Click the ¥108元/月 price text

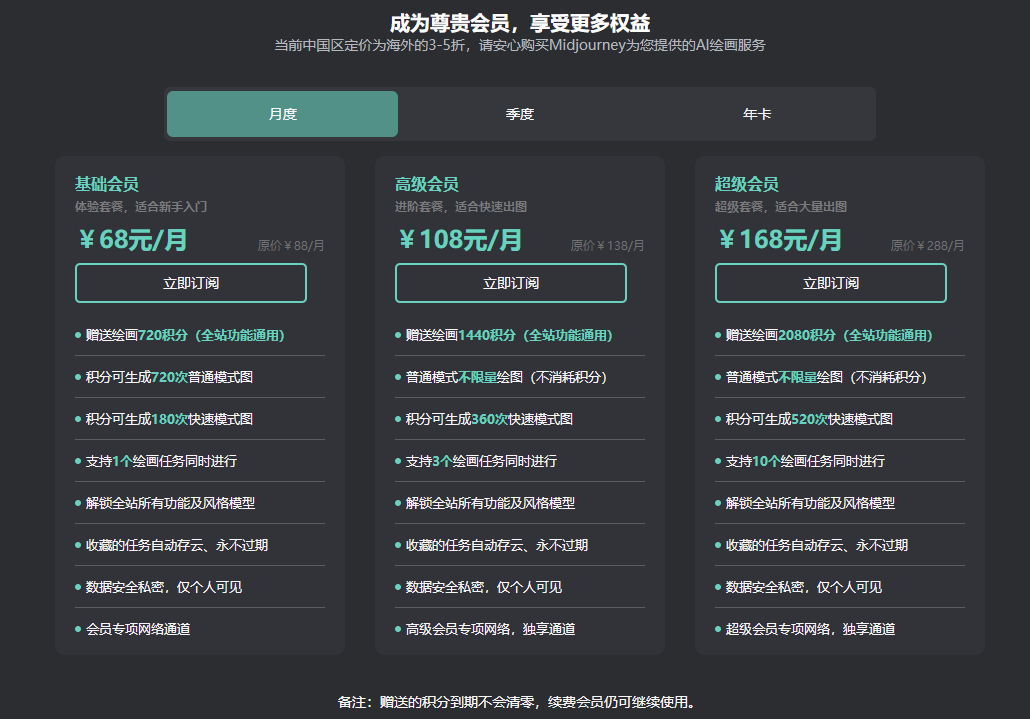tap(460, 240)
